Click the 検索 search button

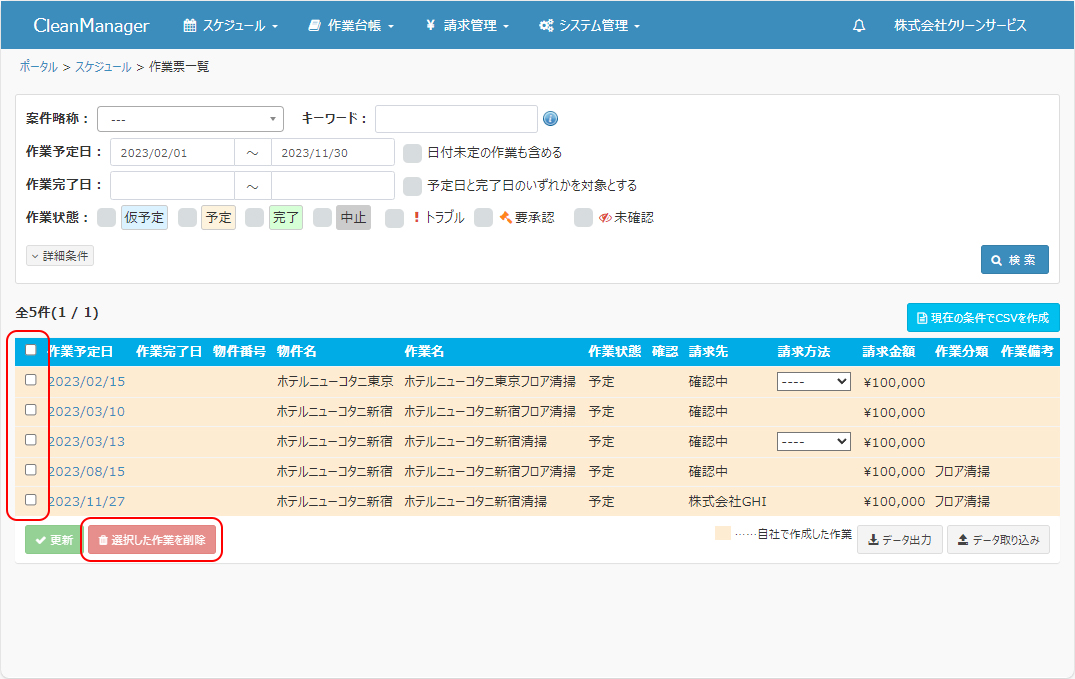(x=1014, y=260)
